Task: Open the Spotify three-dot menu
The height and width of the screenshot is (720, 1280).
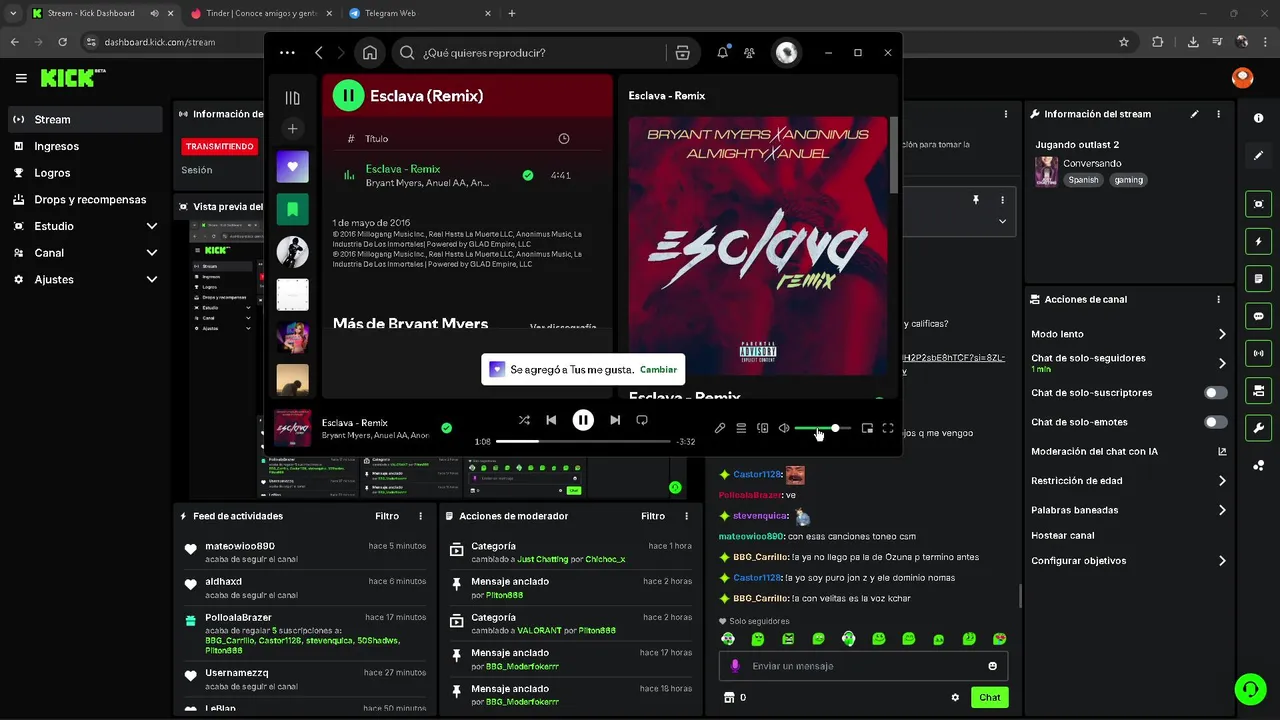Action: coord(287,53)
